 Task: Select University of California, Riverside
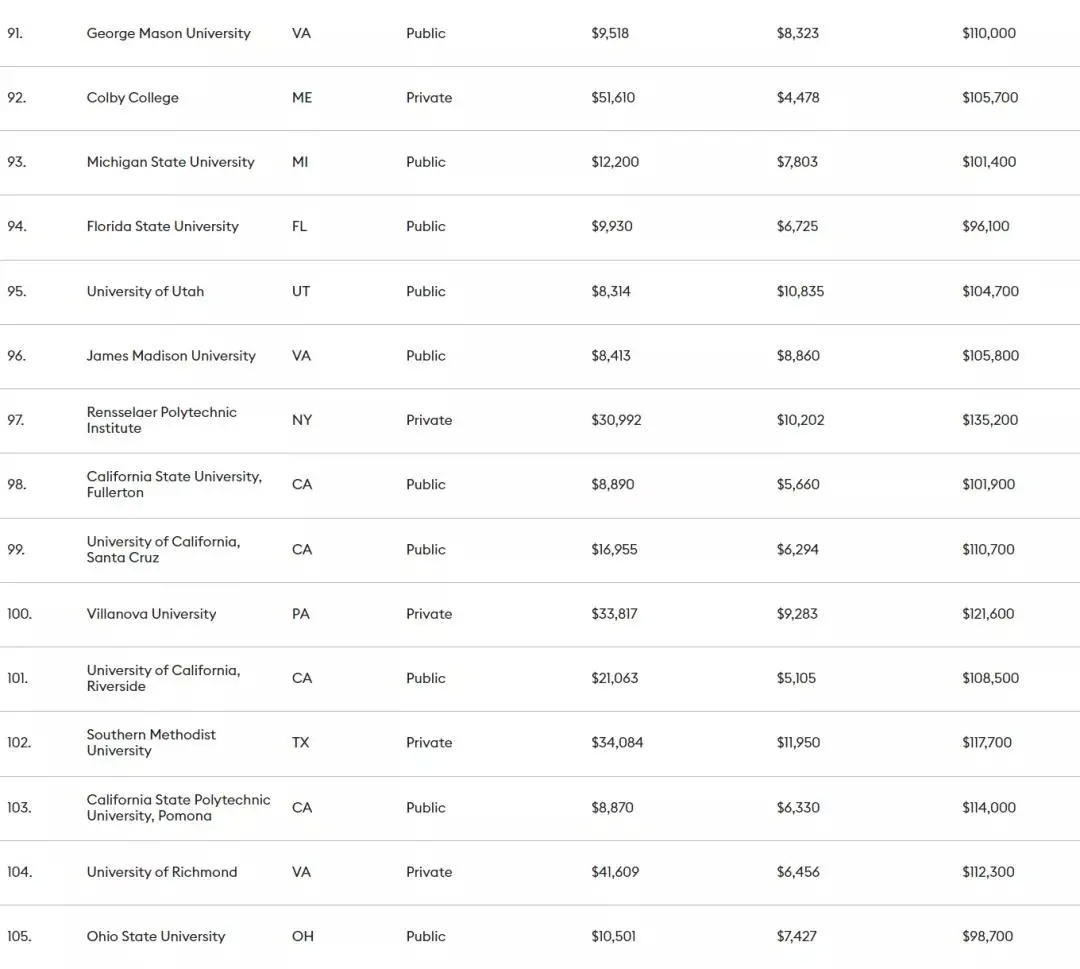(x=163, y=678)
